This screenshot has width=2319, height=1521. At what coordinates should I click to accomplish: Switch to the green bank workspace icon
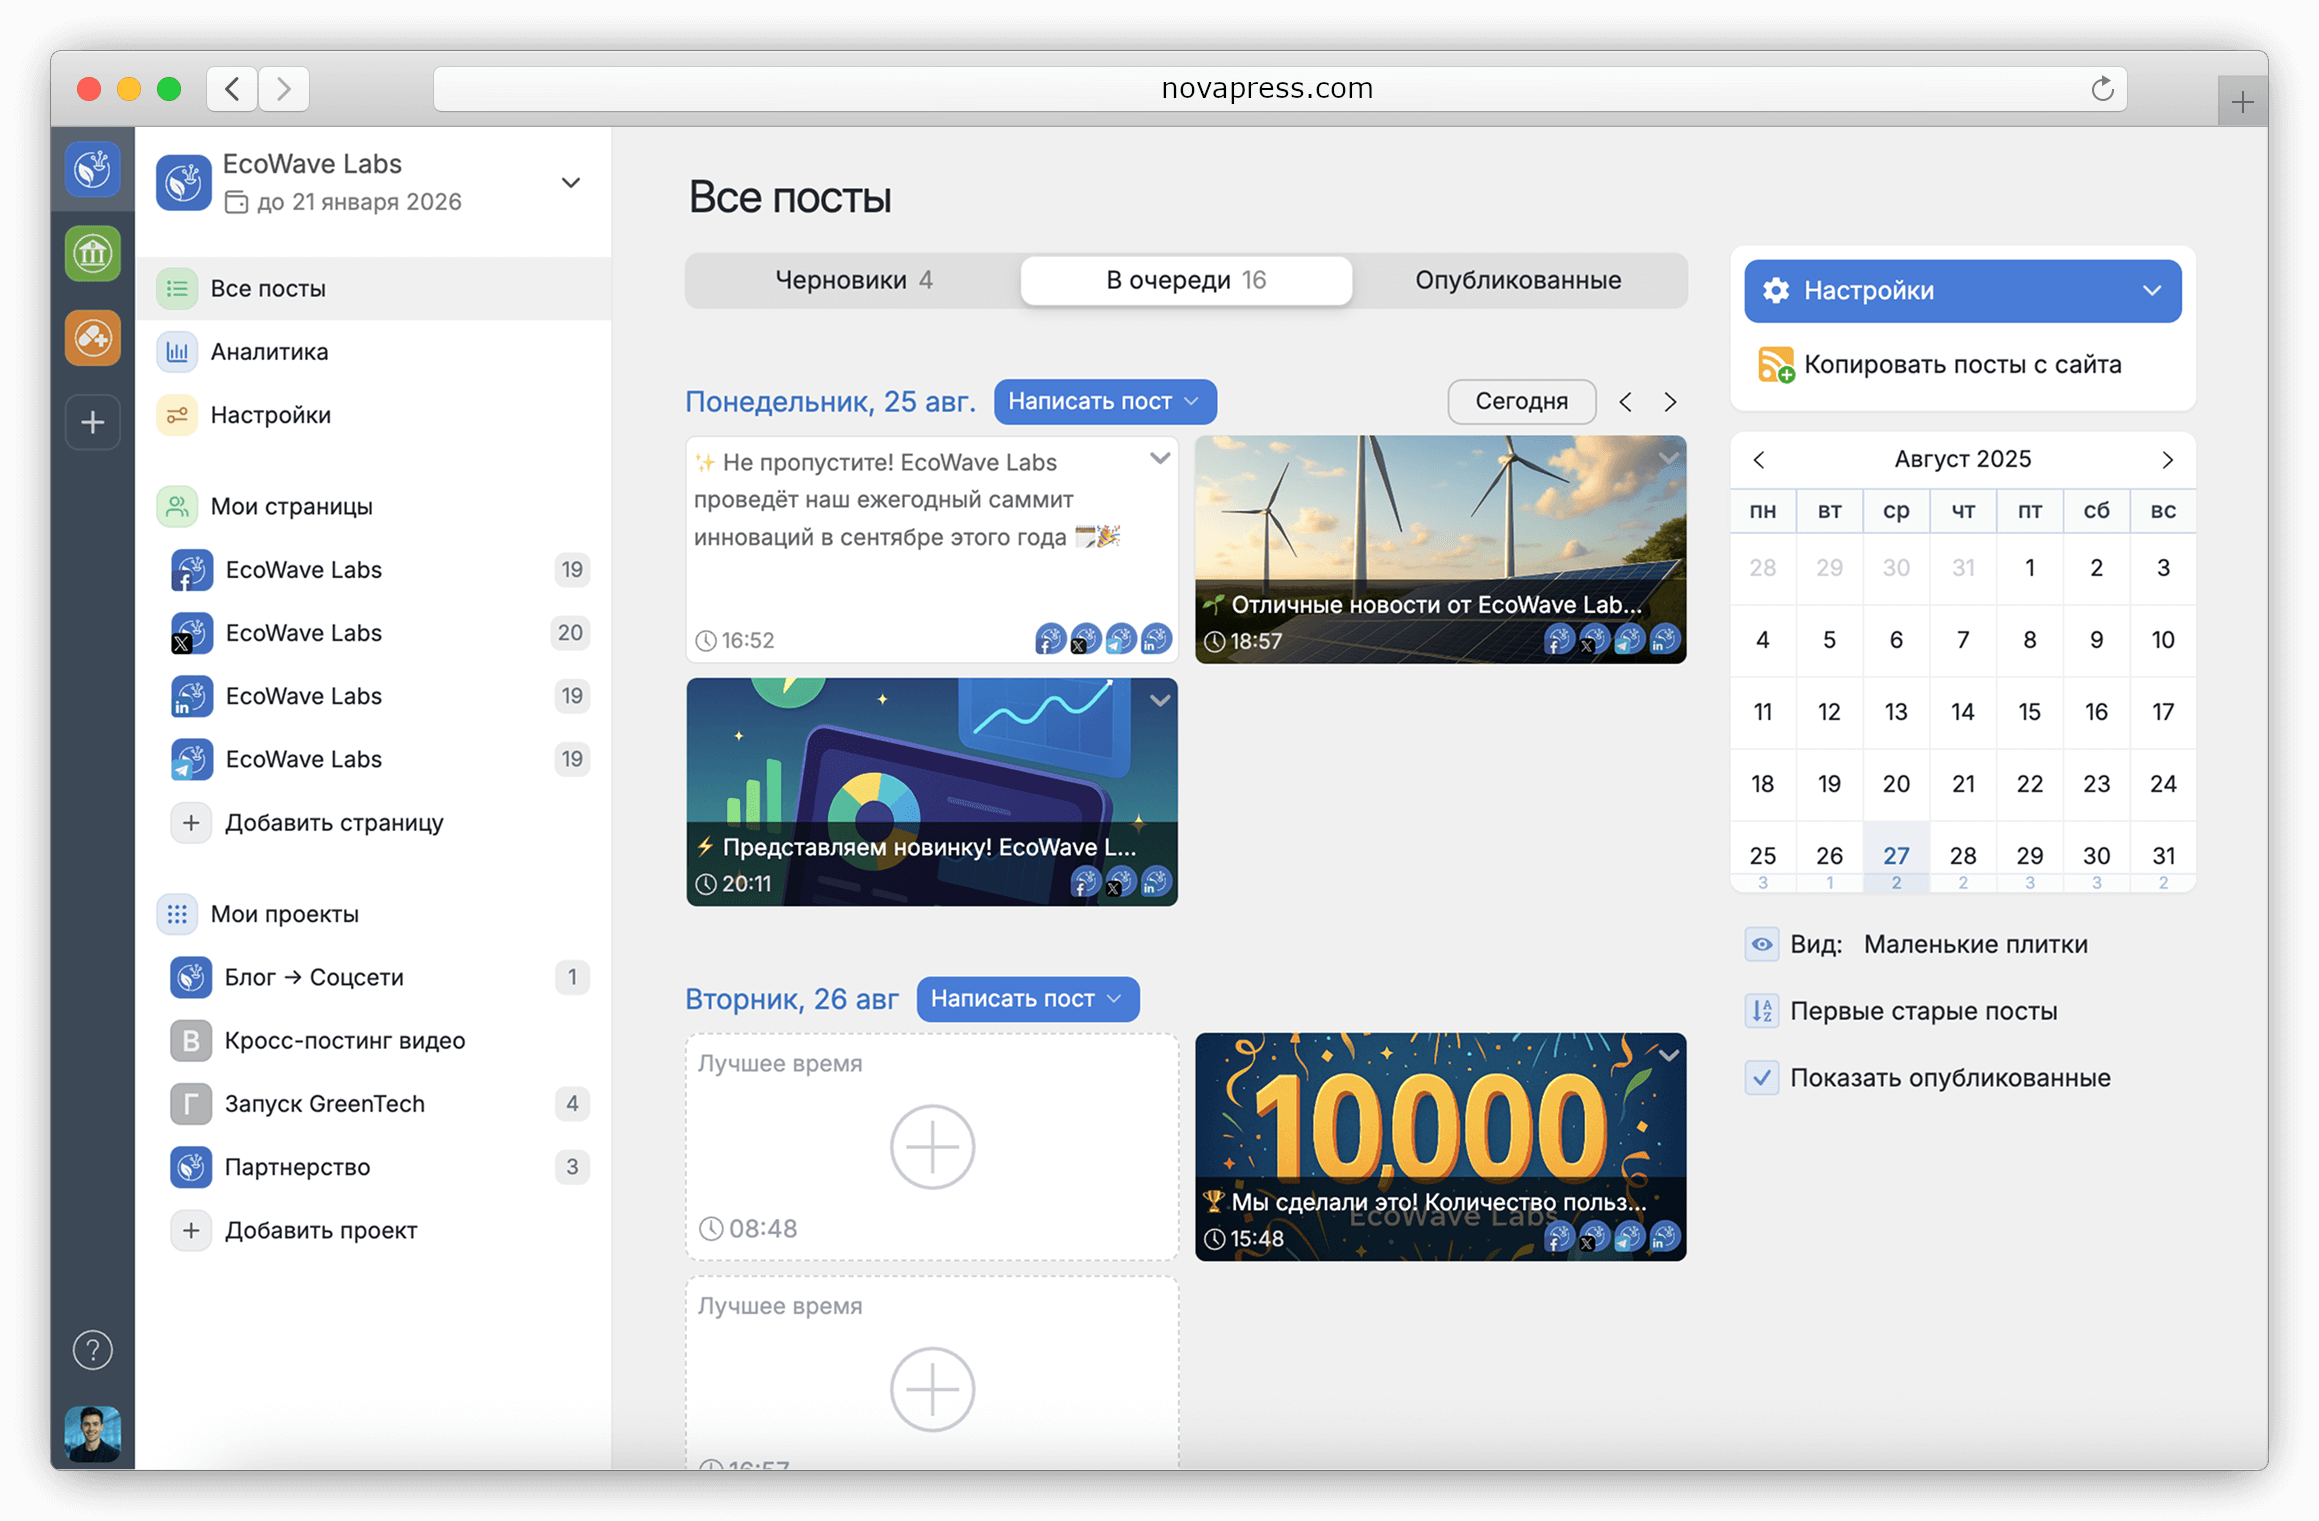pos(93,253)
